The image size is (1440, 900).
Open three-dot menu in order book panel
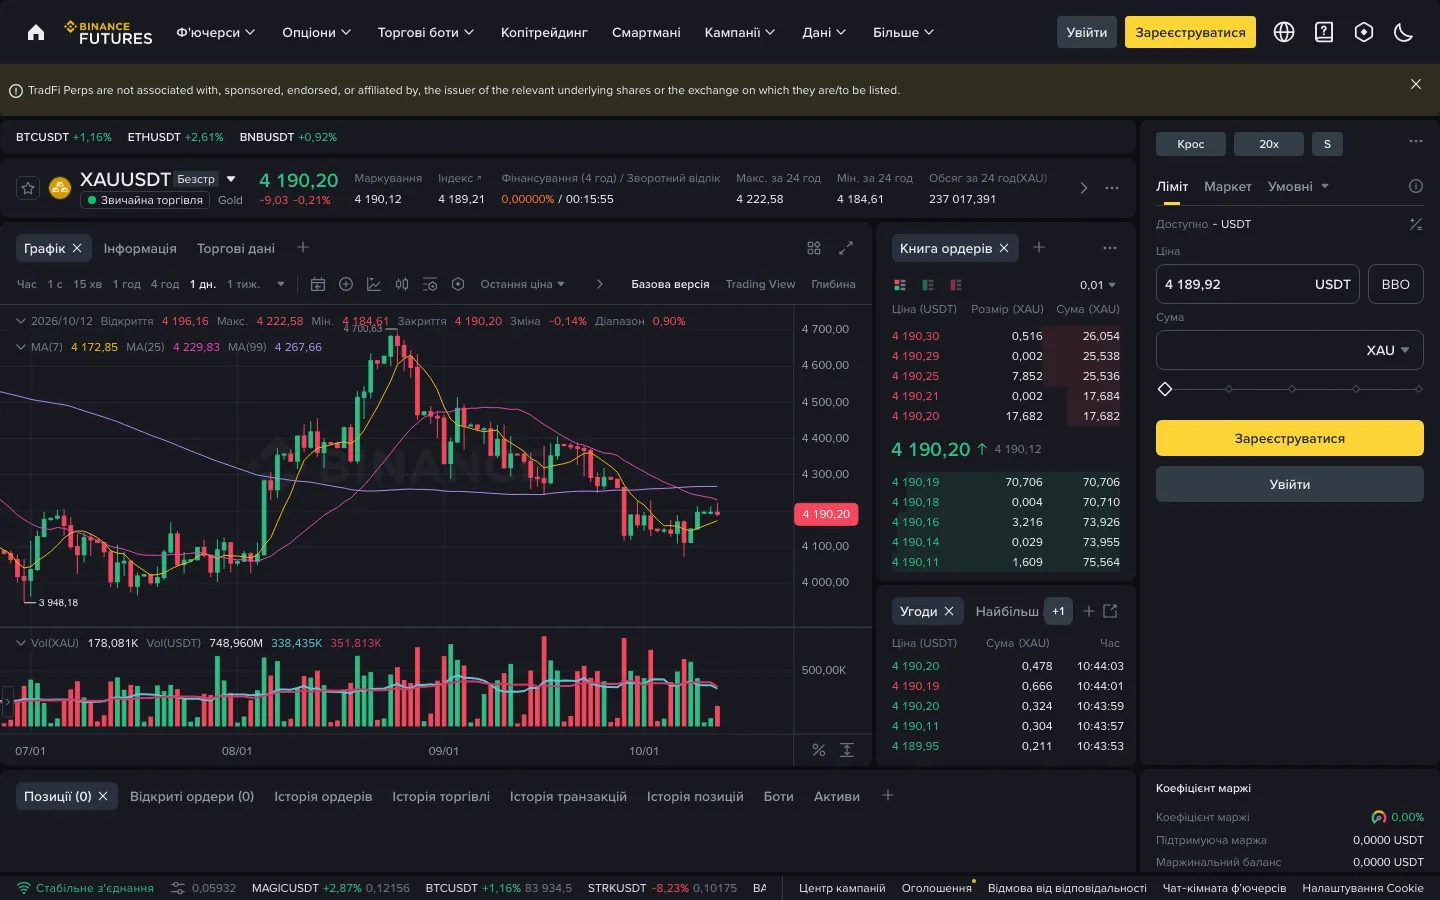(x=1110, y=248)
